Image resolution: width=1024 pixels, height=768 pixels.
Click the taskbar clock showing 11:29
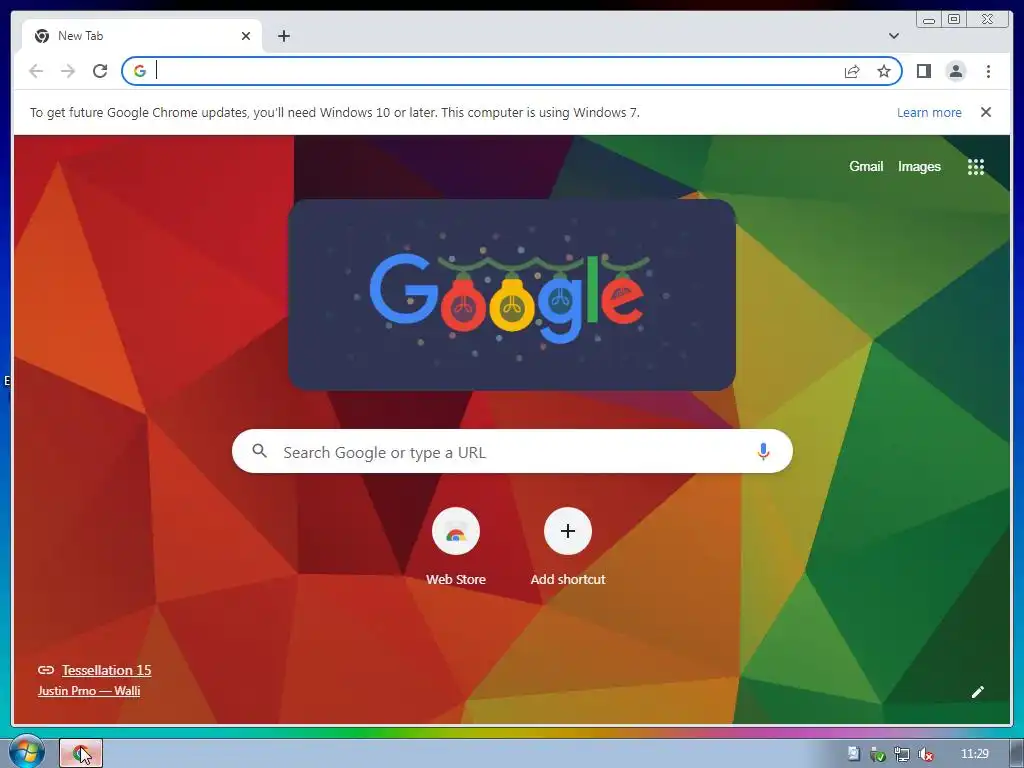coord(974,754)
